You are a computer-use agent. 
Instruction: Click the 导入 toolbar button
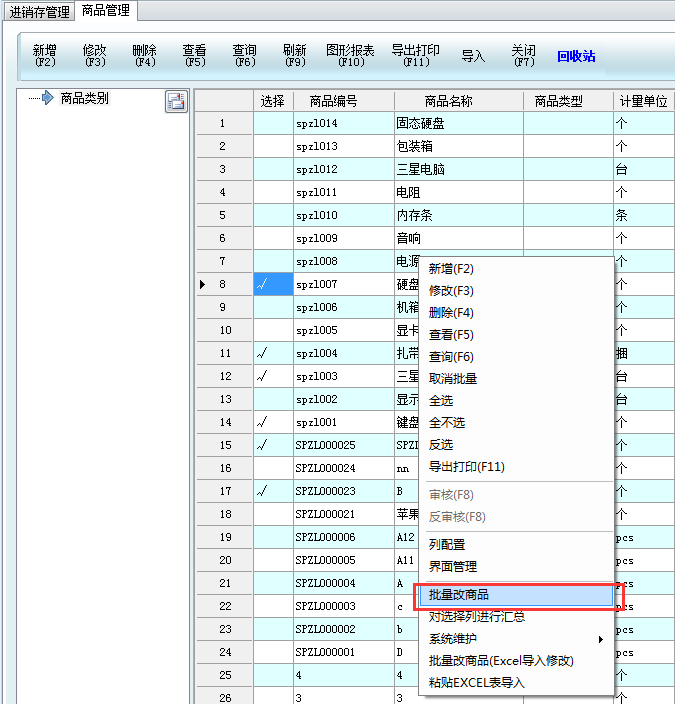click(x=473, y=57)
